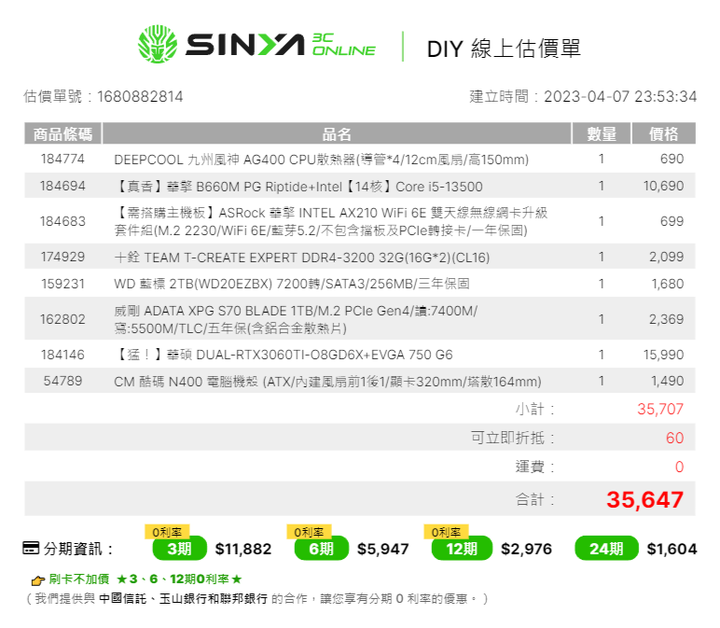Select the 3期 installment button
The height and width of the screenshot is (628, 720).
[180, 548]
